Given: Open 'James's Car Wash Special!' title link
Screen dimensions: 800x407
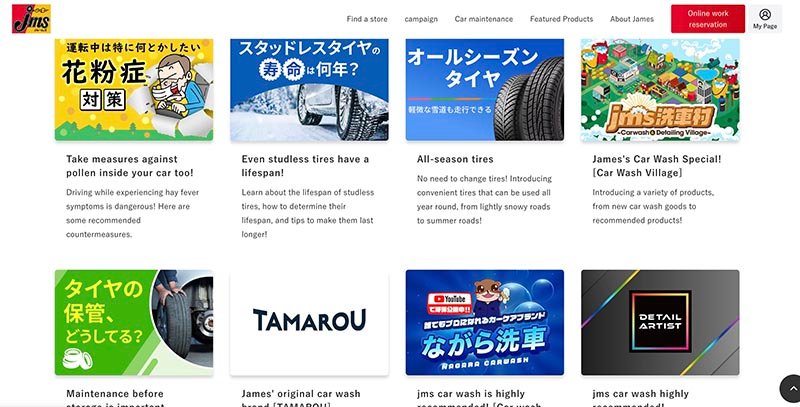Looking at the screenshot, I should pos(657,166).
